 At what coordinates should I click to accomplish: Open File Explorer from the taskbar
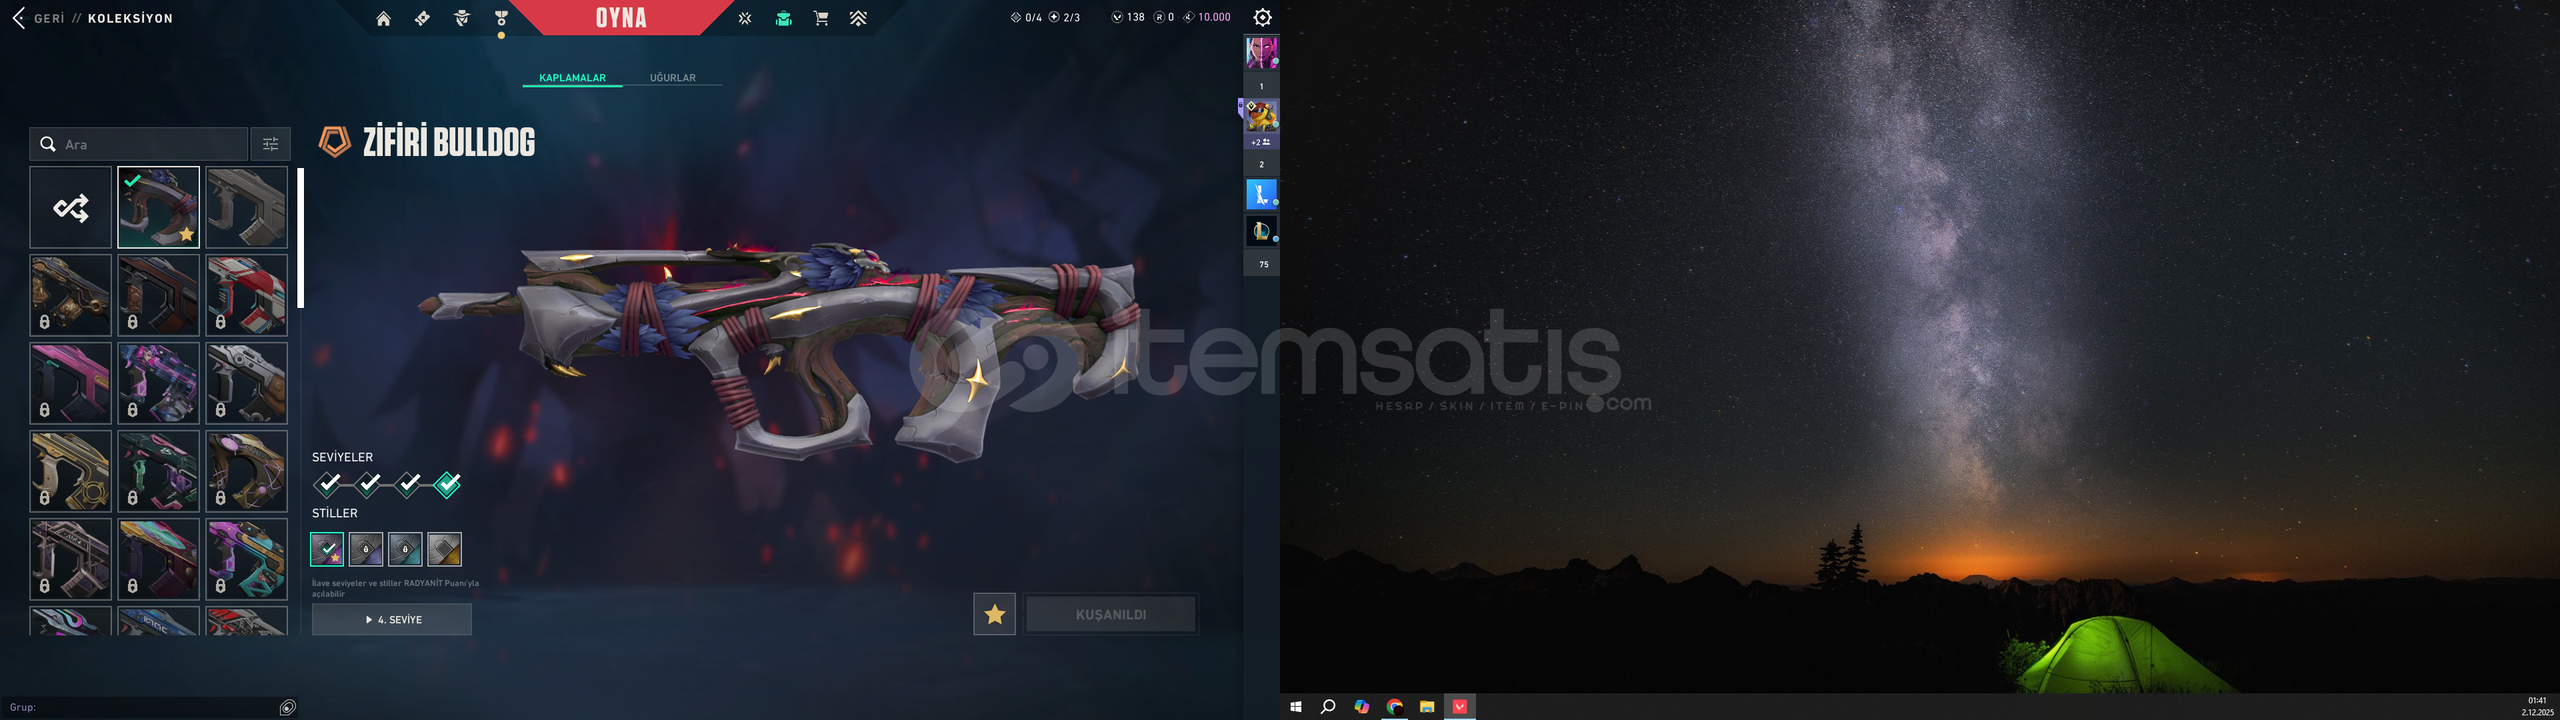tap(1427, 707)
